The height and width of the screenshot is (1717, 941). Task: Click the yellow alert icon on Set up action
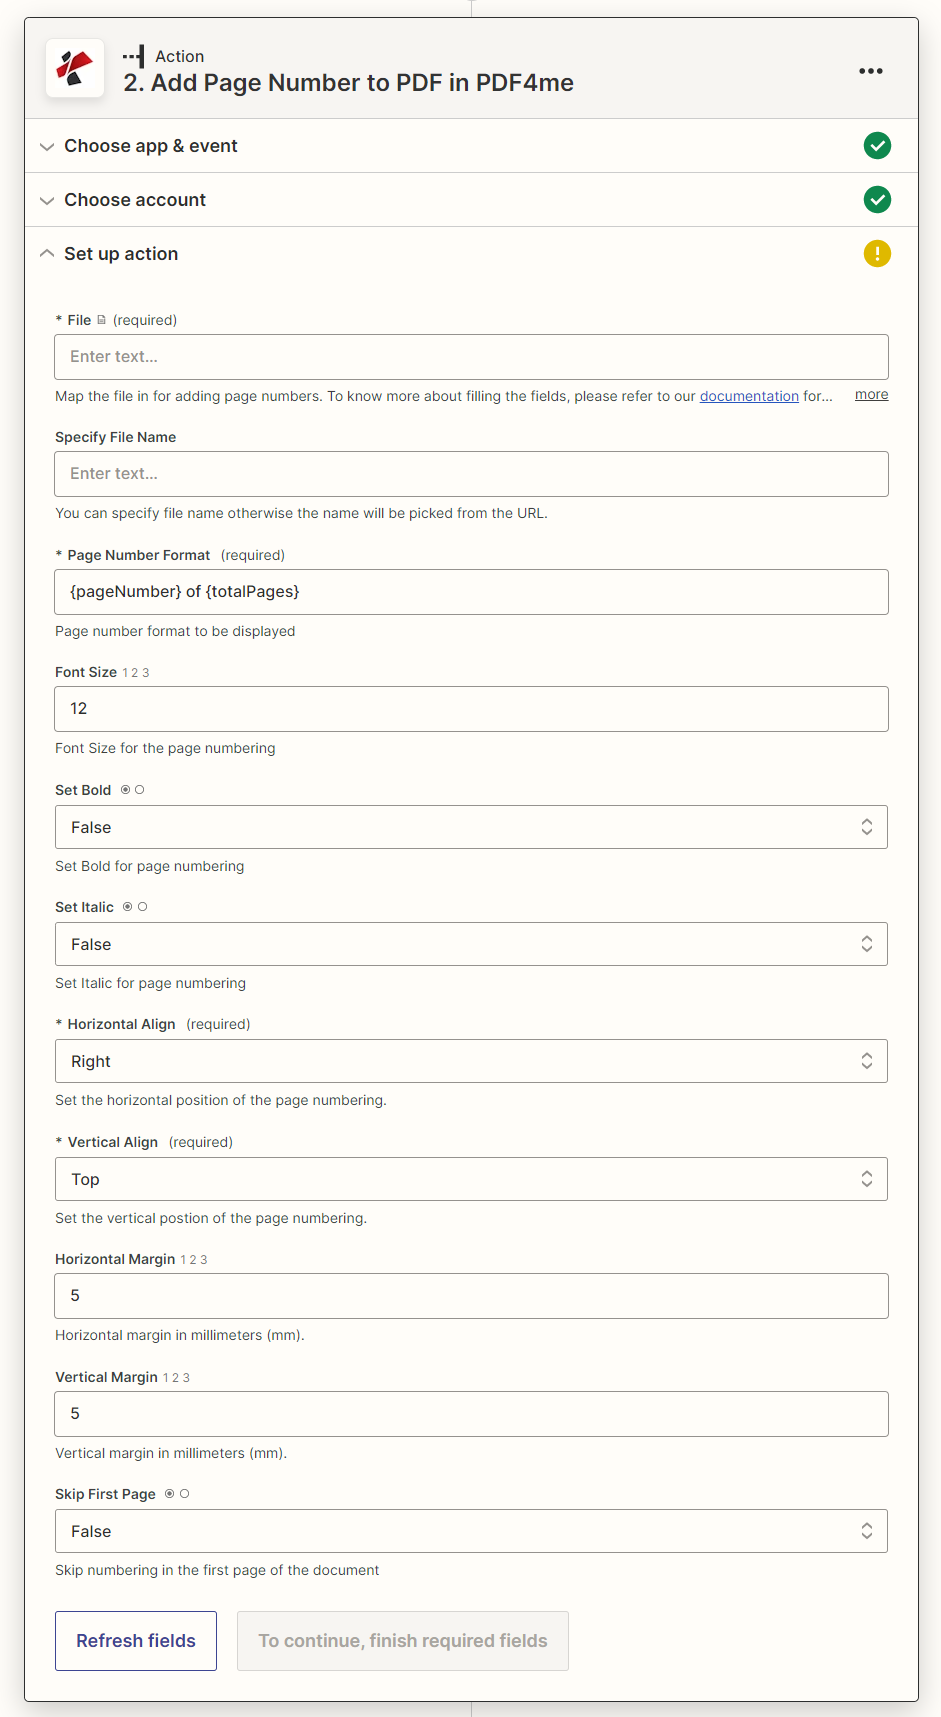[877, 253]
